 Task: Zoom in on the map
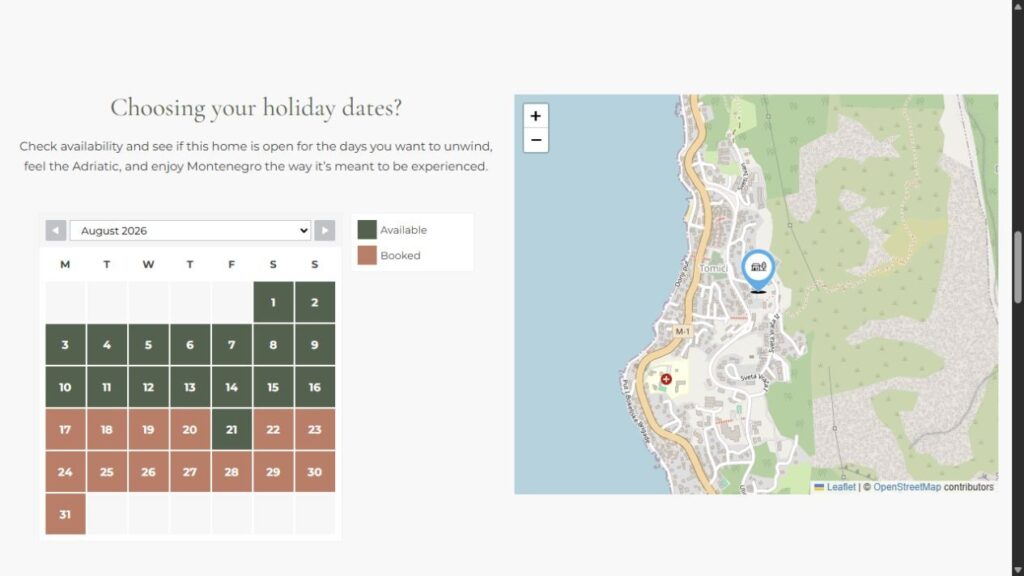click(x=536, y=116)
